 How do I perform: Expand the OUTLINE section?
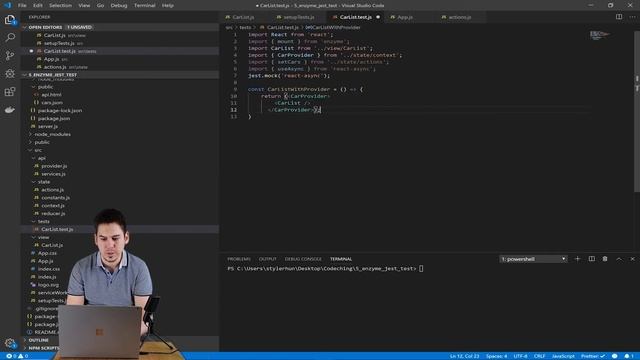tap(38, 340)
